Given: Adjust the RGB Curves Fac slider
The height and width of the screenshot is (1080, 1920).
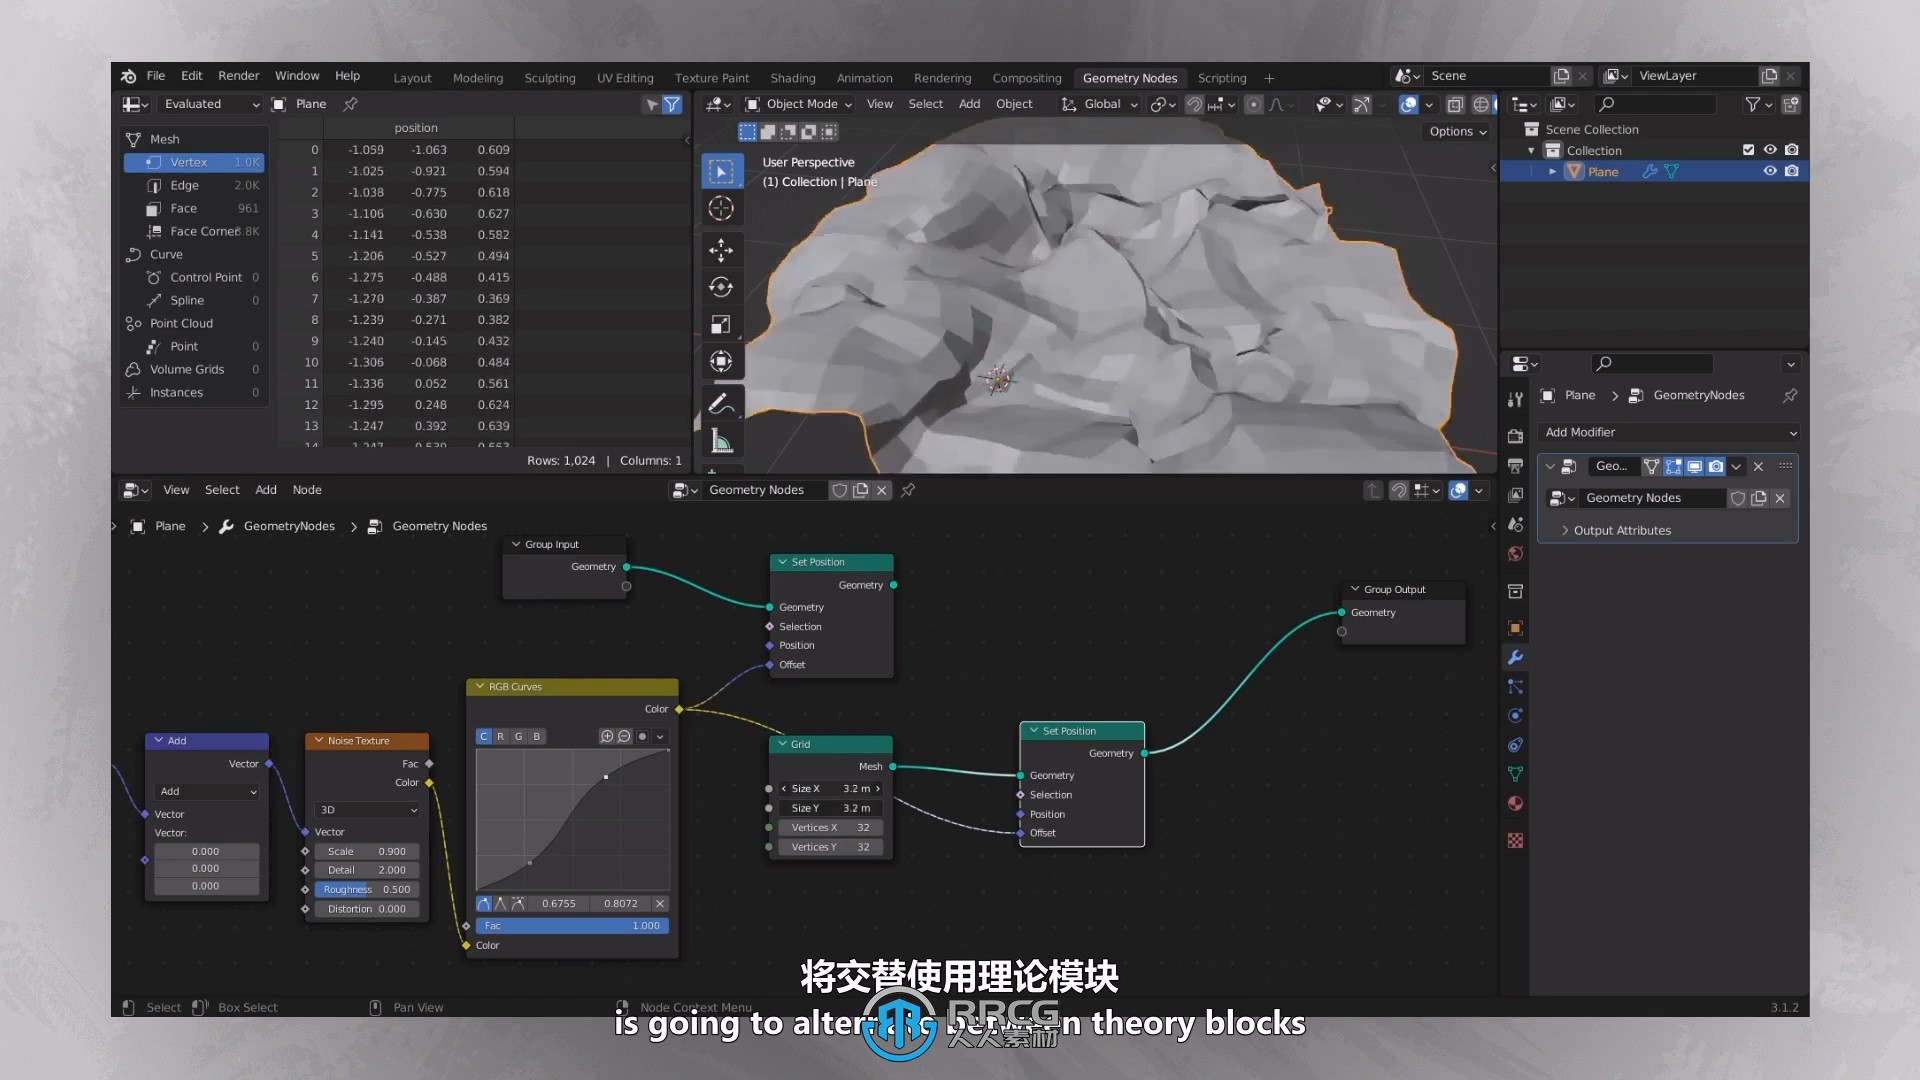Looking at the screenshot, I should (x=572, y=926).
